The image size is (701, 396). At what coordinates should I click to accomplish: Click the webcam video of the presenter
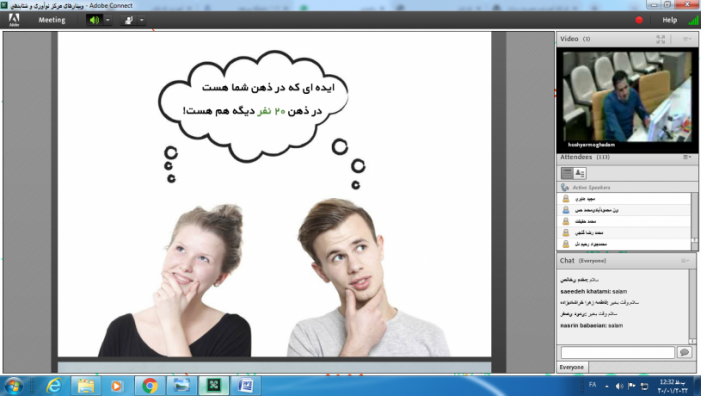tap(627, 97)
